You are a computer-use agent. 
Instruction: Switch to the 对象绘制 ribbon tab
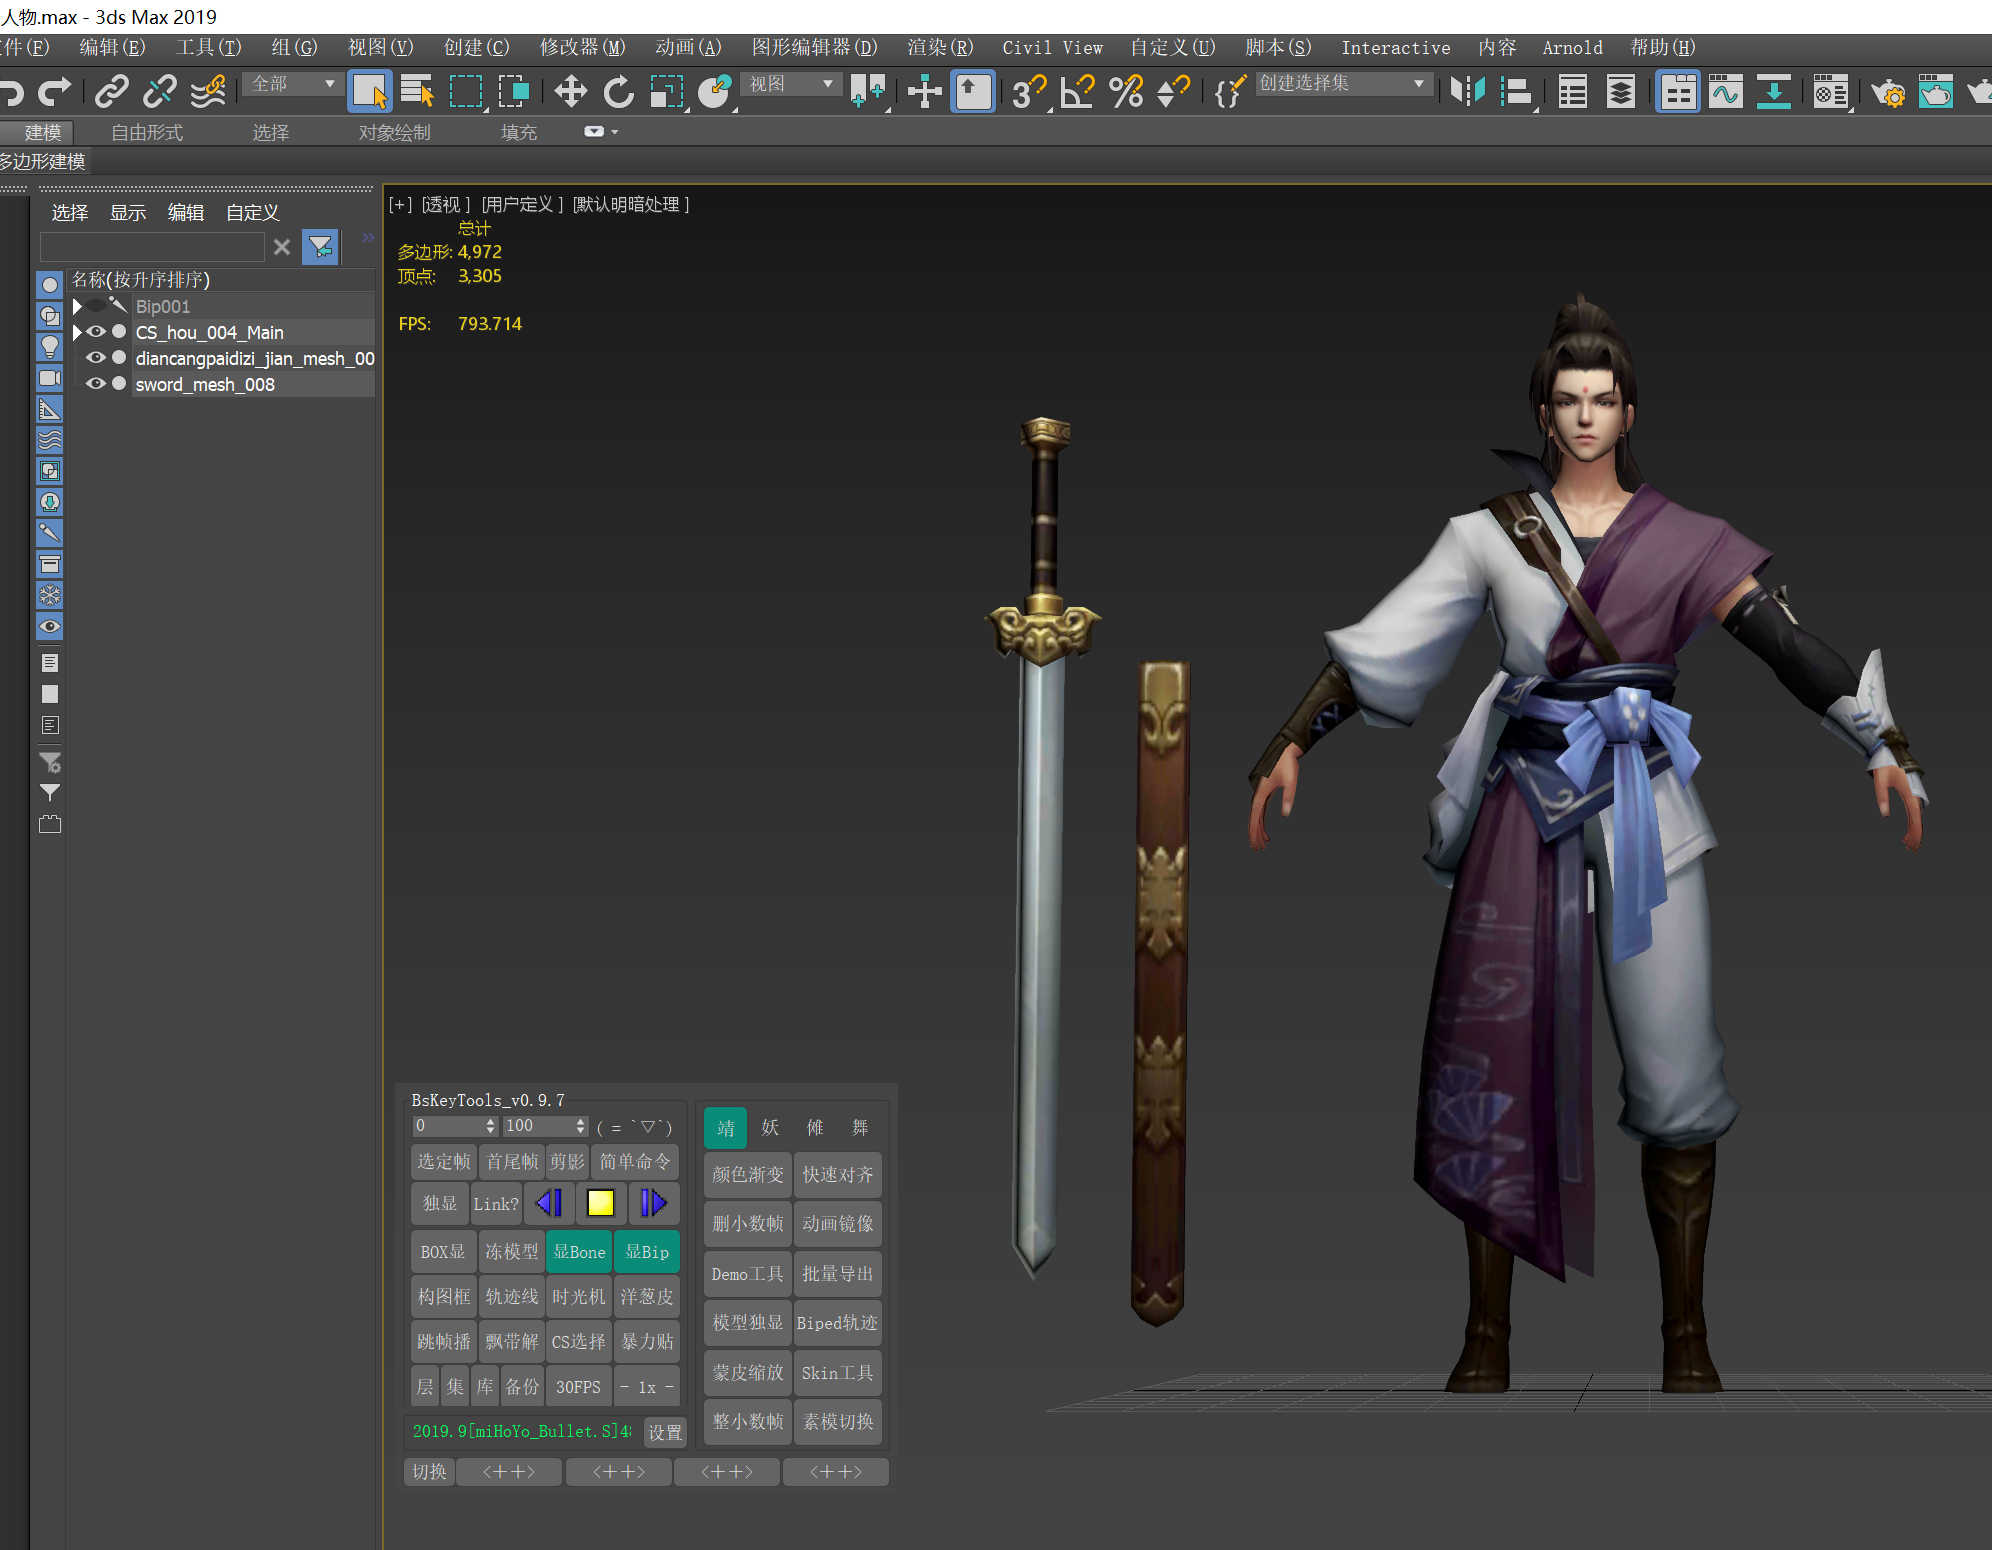[395, 132]
